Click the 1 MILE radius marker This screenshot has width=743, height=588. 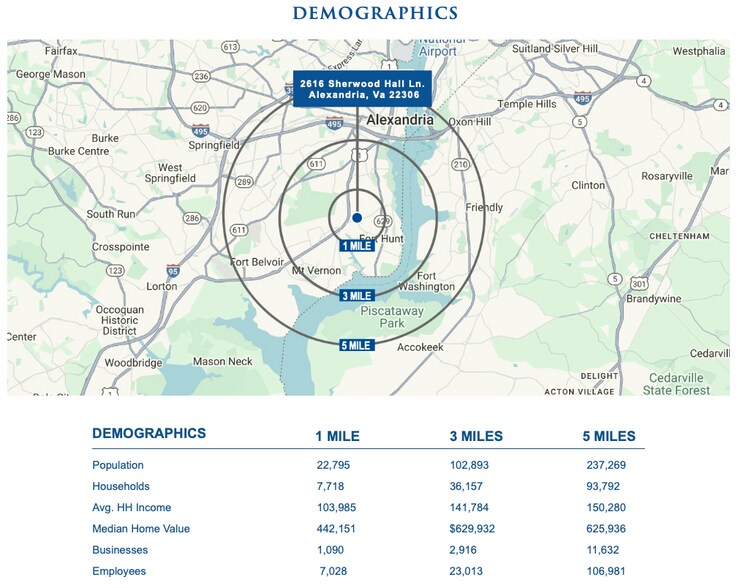(x=357, y=246)
